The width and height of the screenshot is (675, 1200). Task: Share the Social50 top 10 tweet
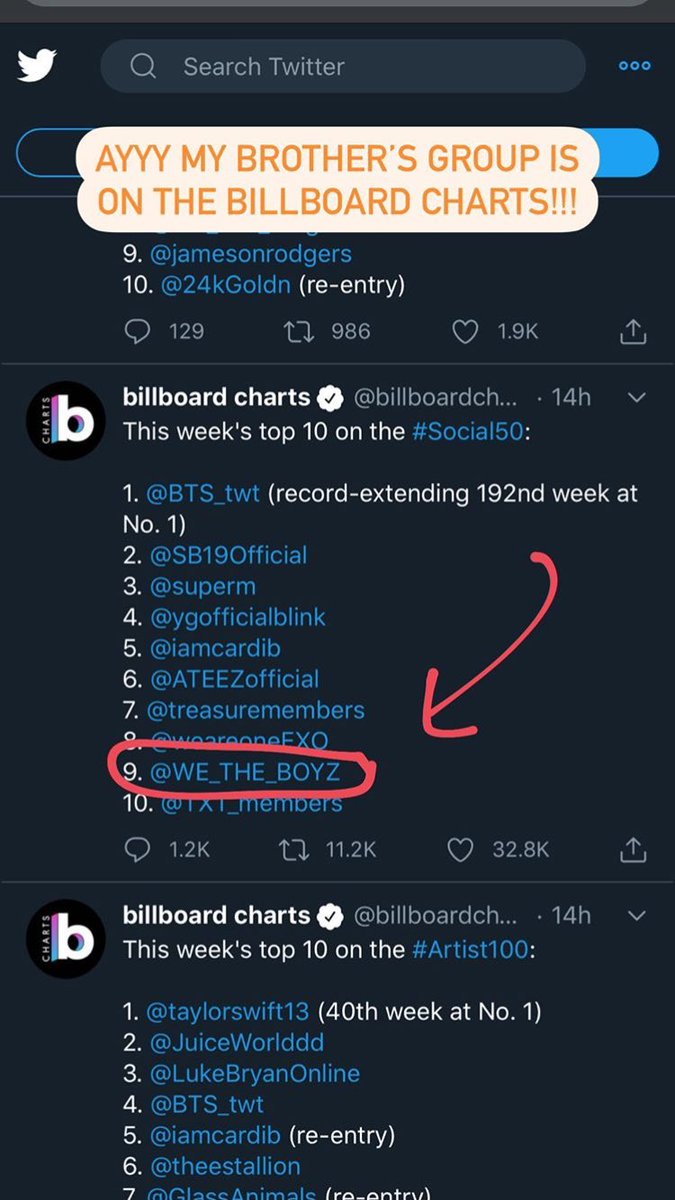click(633, 849)
